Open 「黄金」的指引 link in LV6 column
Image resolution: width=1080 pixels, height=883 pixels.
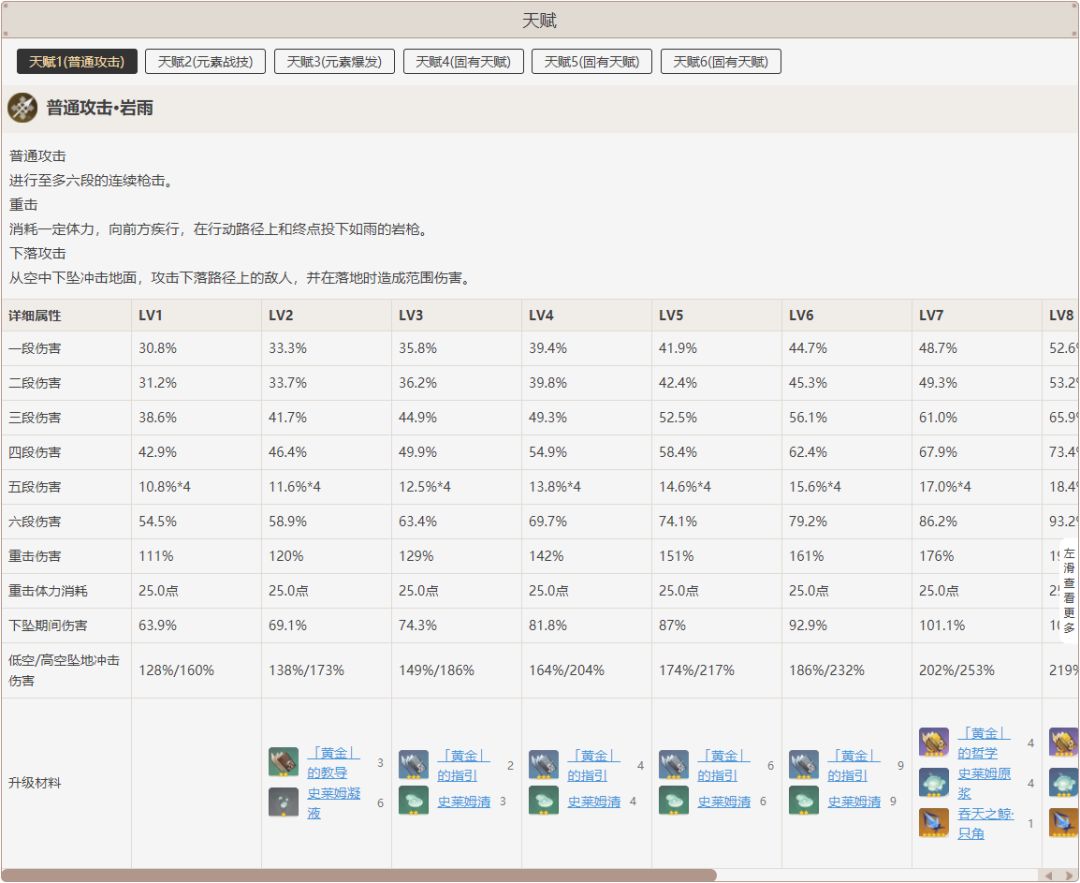pyautogui.click(x=853, y=765)
